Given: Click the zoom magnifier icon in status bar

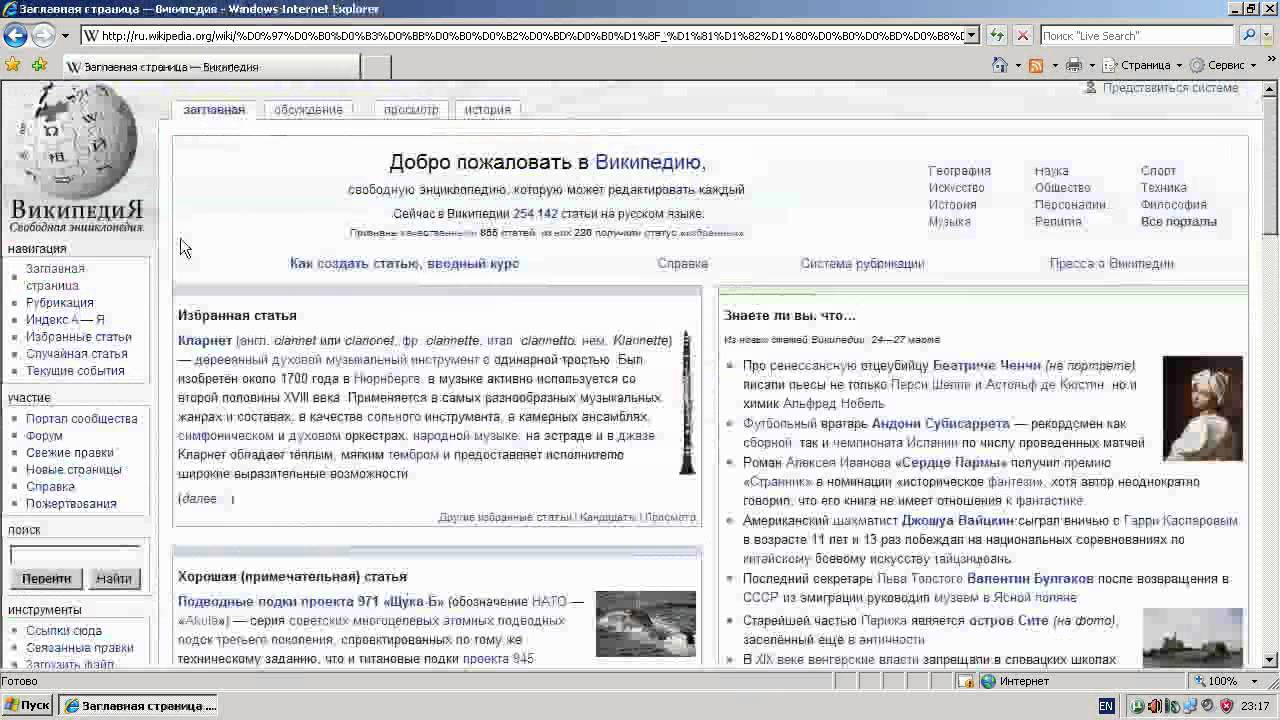Looking at the screenshot, I should [1200, 682].
